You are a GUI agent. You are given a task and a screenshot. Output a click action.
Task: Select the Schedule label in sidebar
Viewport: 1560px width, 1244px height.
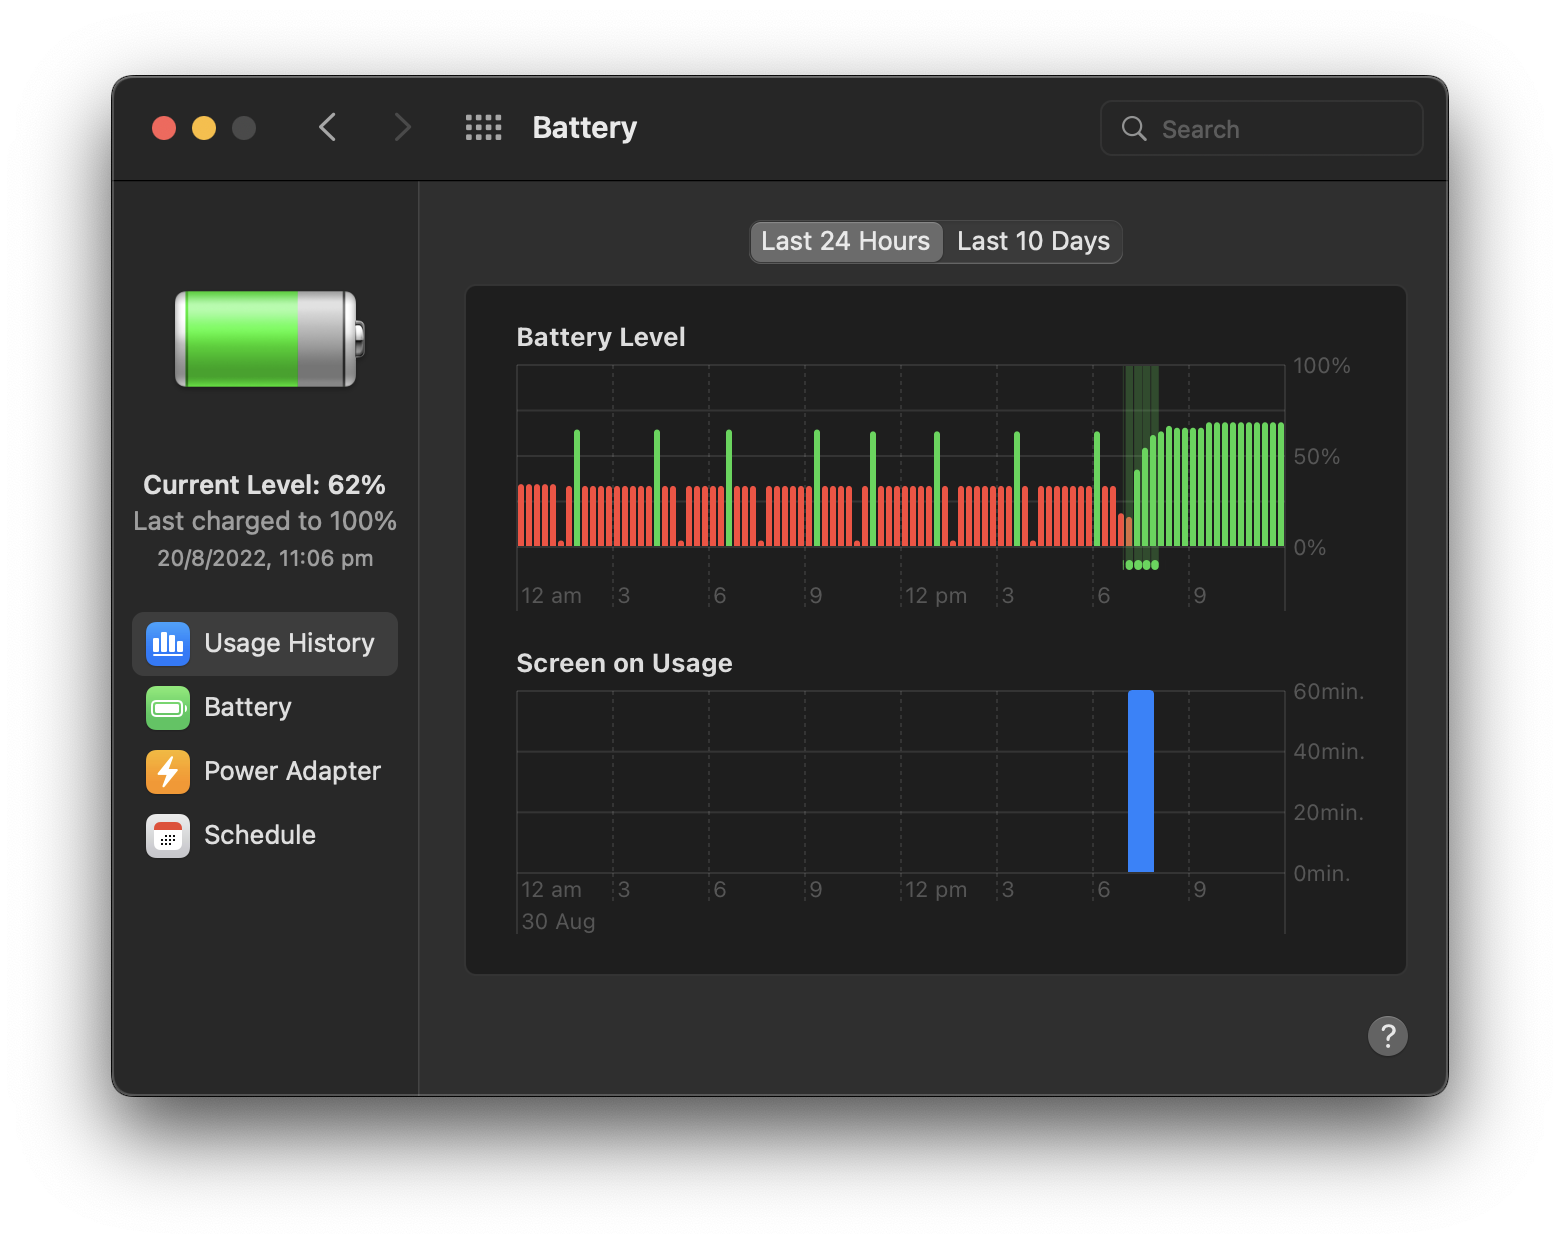pyautogui.click(x=260, y=835)
